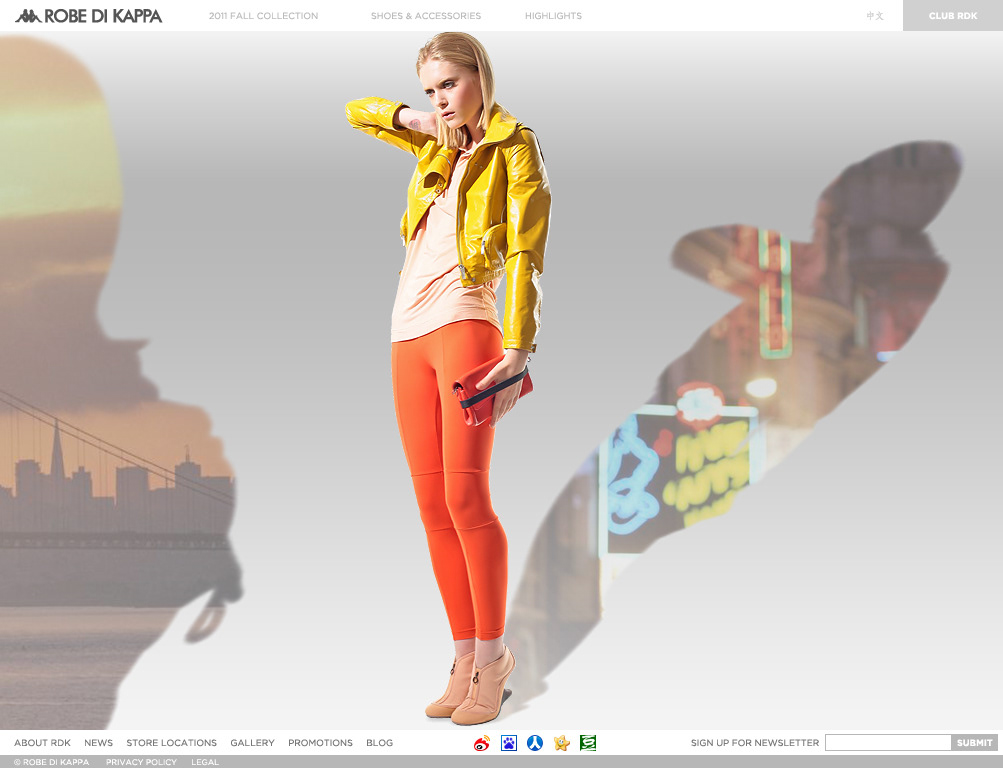Open the Blog link
The image size is (1003, 768).
(x=379, y=743)
